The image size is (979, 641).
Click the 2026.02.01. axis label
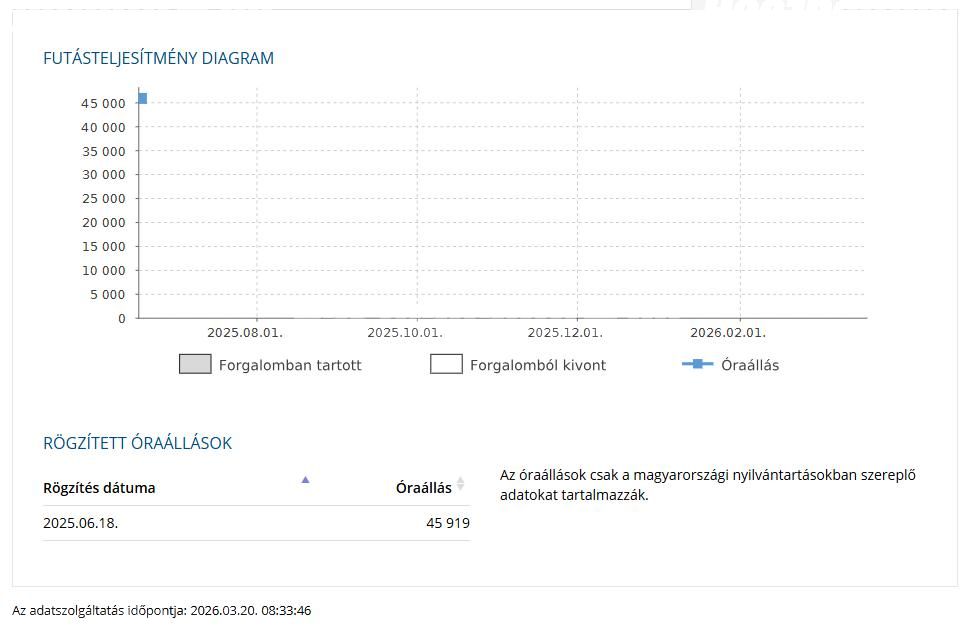(x=728, y=333)
